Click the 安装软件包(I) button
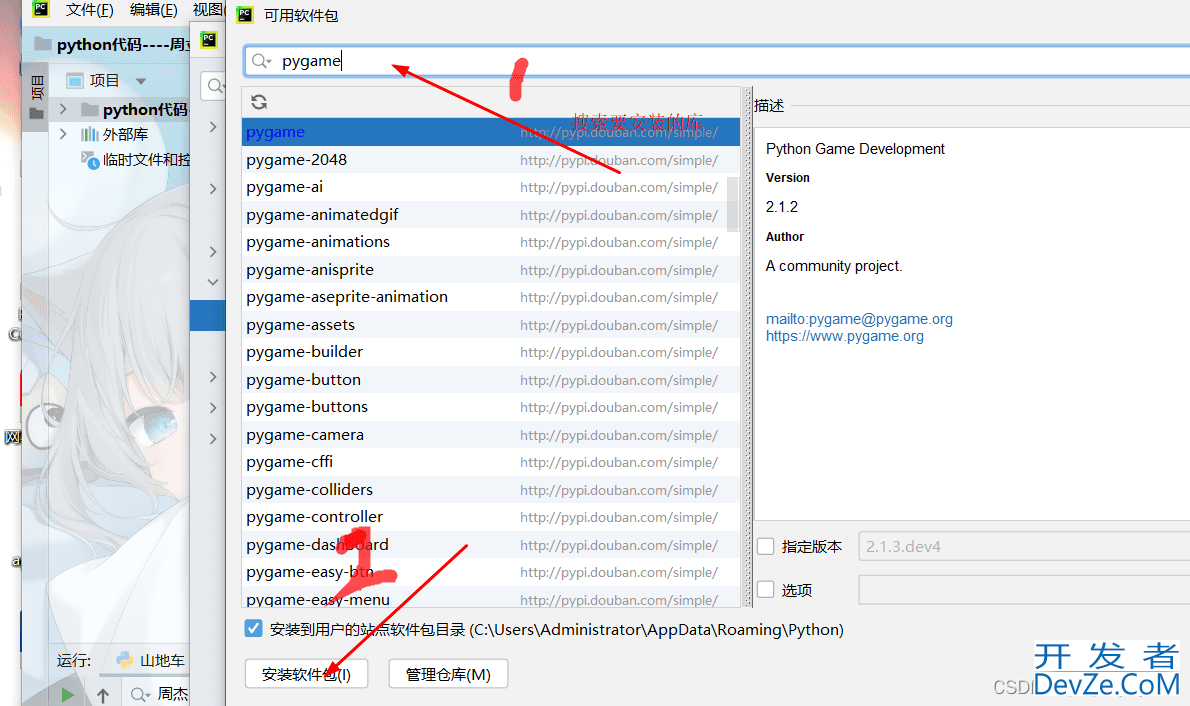 pyautogui.click(x=307, y=674)
